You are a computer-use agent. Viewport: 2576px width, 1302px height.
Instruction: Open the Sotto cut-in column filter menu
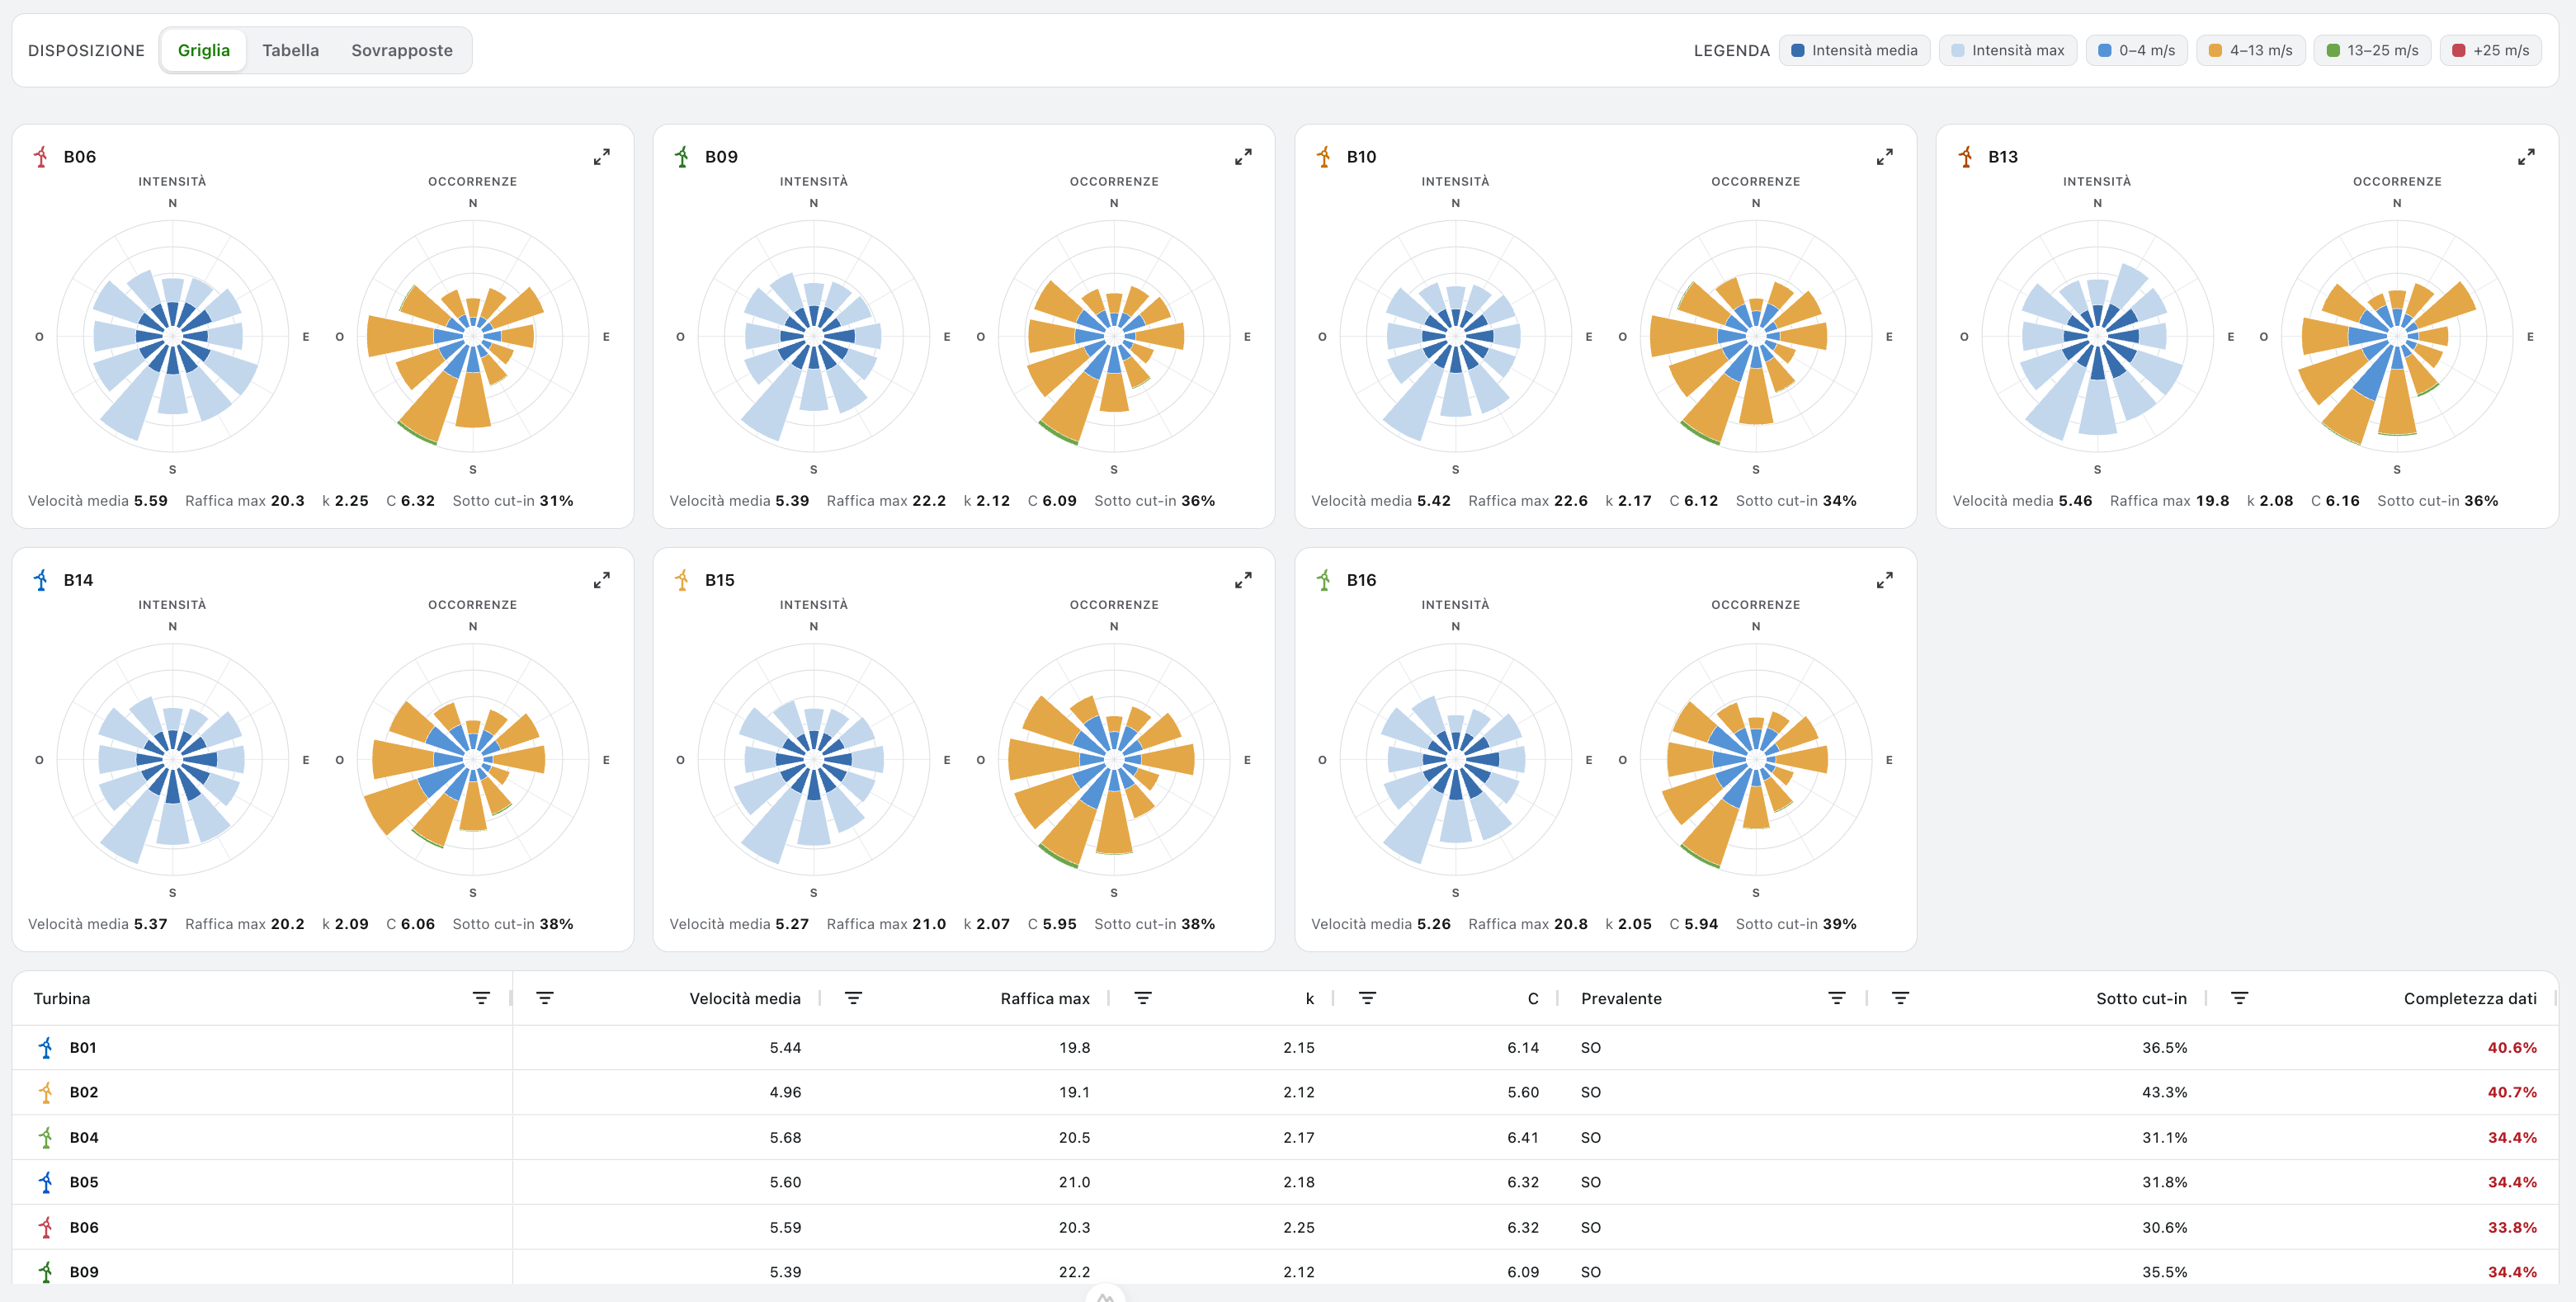pyautogui.click(x=1901, y=998)
